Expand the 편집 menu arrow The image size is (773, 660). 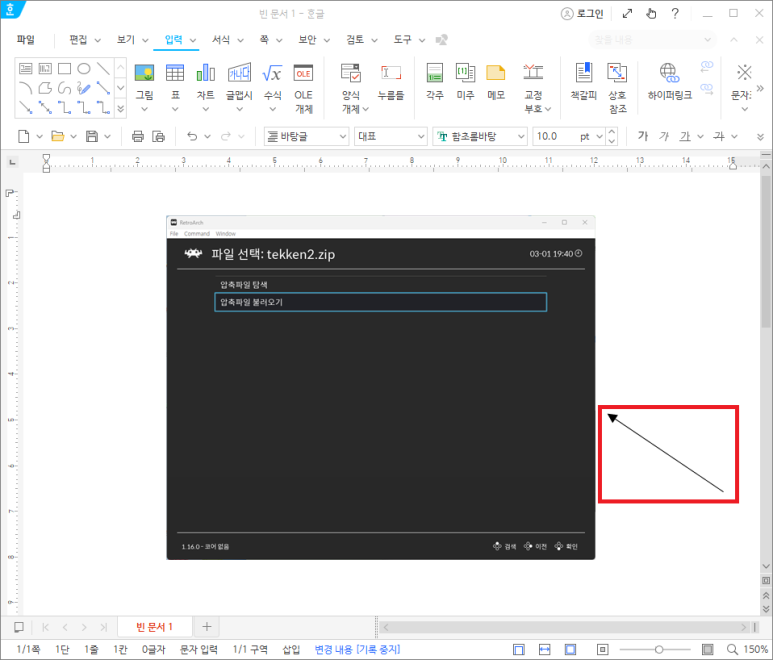tap(98, 40)
